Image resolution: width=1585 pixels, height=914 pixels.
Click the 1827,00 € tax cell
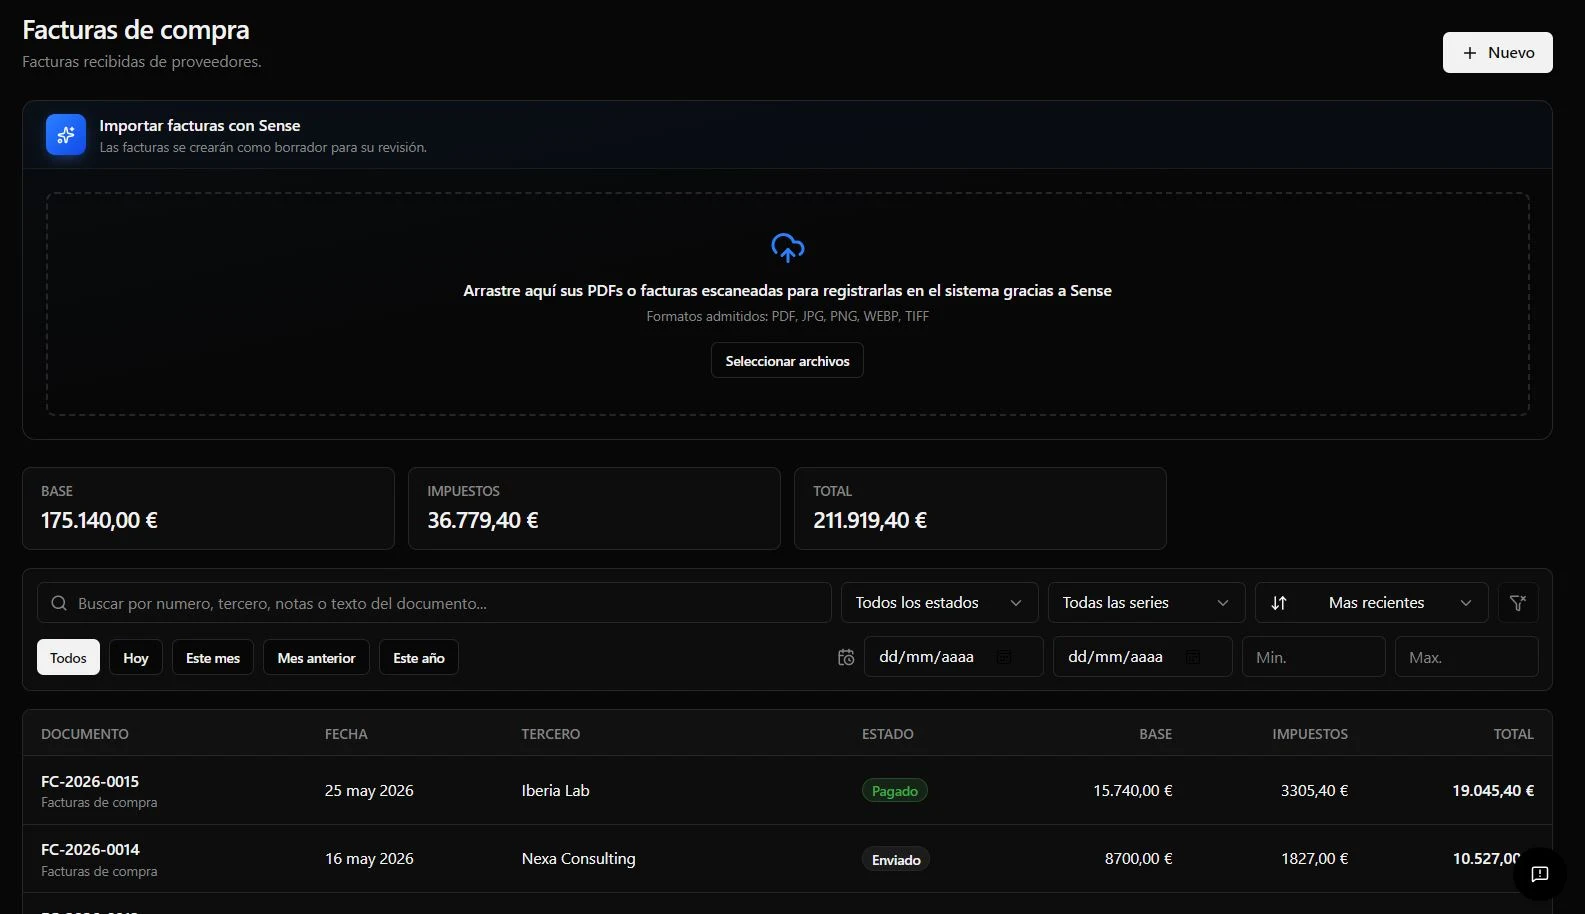pos(1315,858)
